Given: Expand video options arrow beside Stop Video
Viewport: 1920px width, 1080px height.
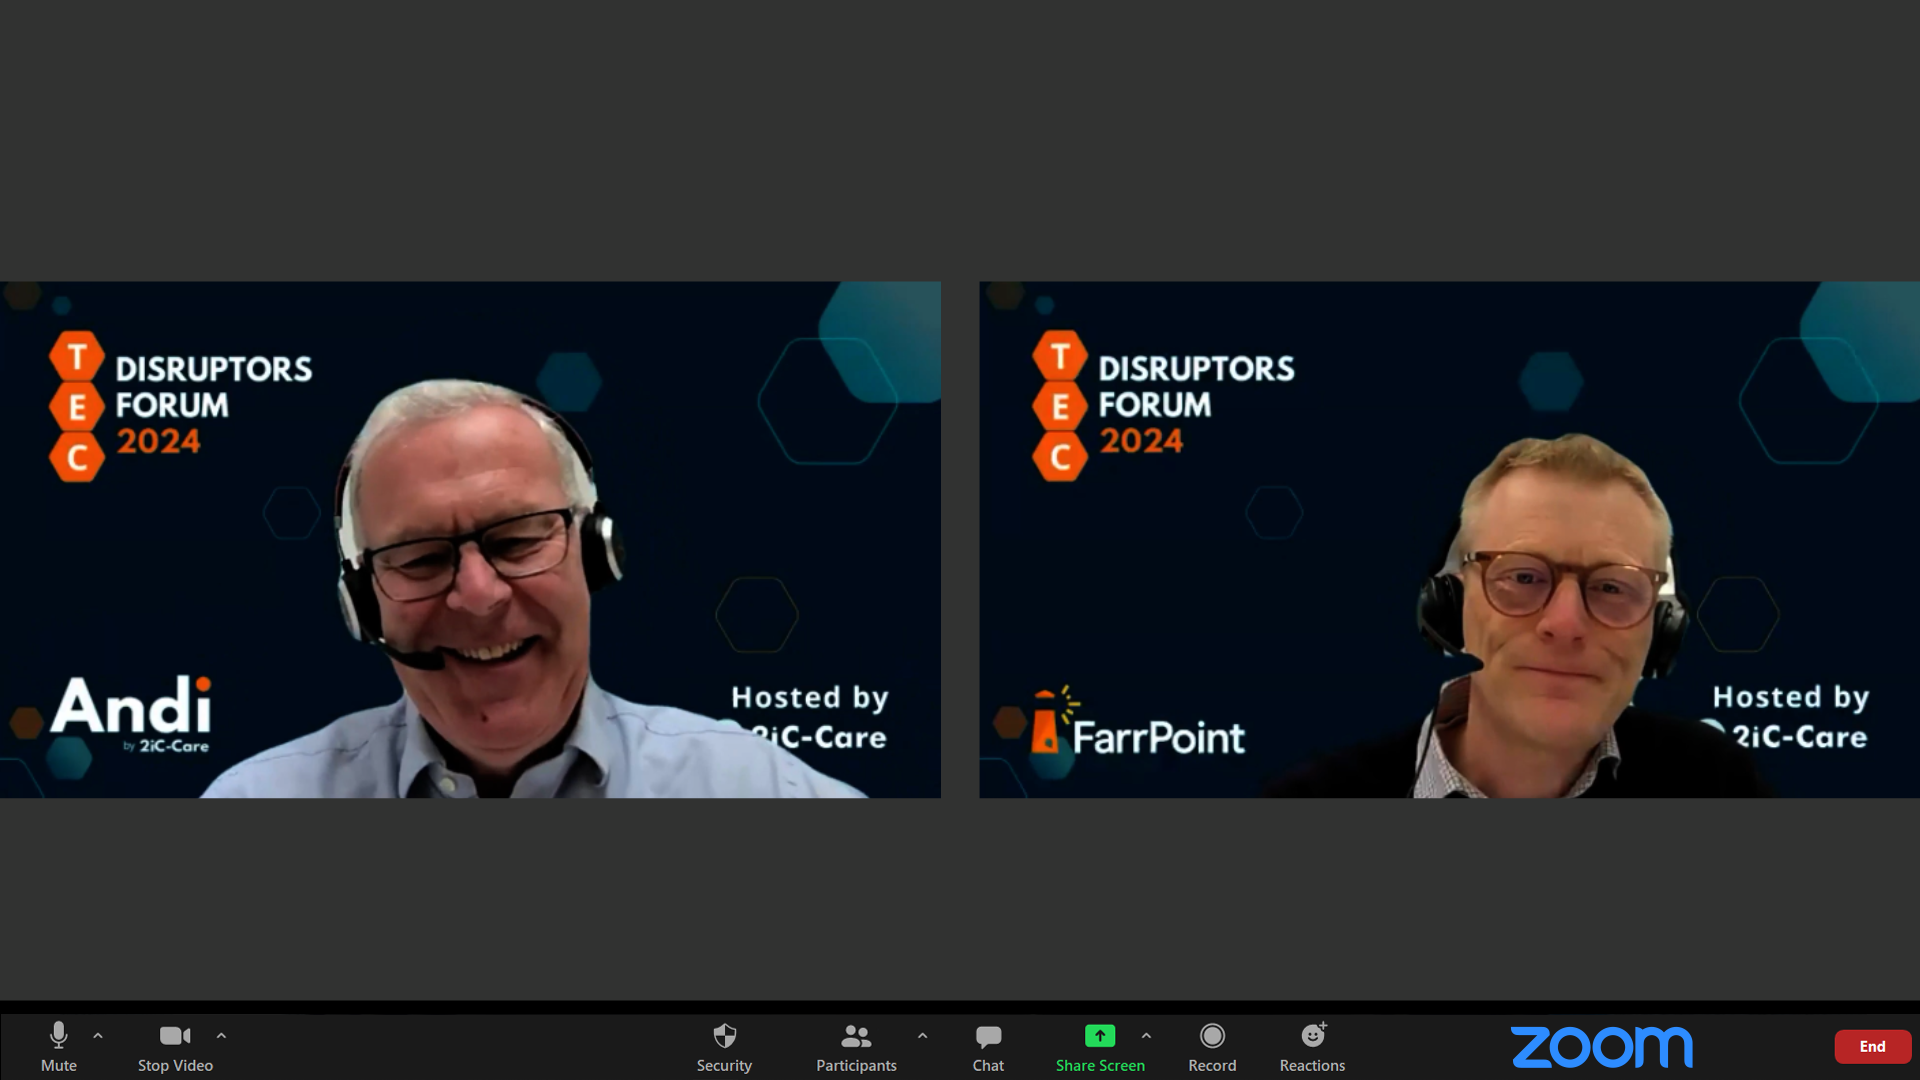Looking at the screenshot, I should point(221,1036).
